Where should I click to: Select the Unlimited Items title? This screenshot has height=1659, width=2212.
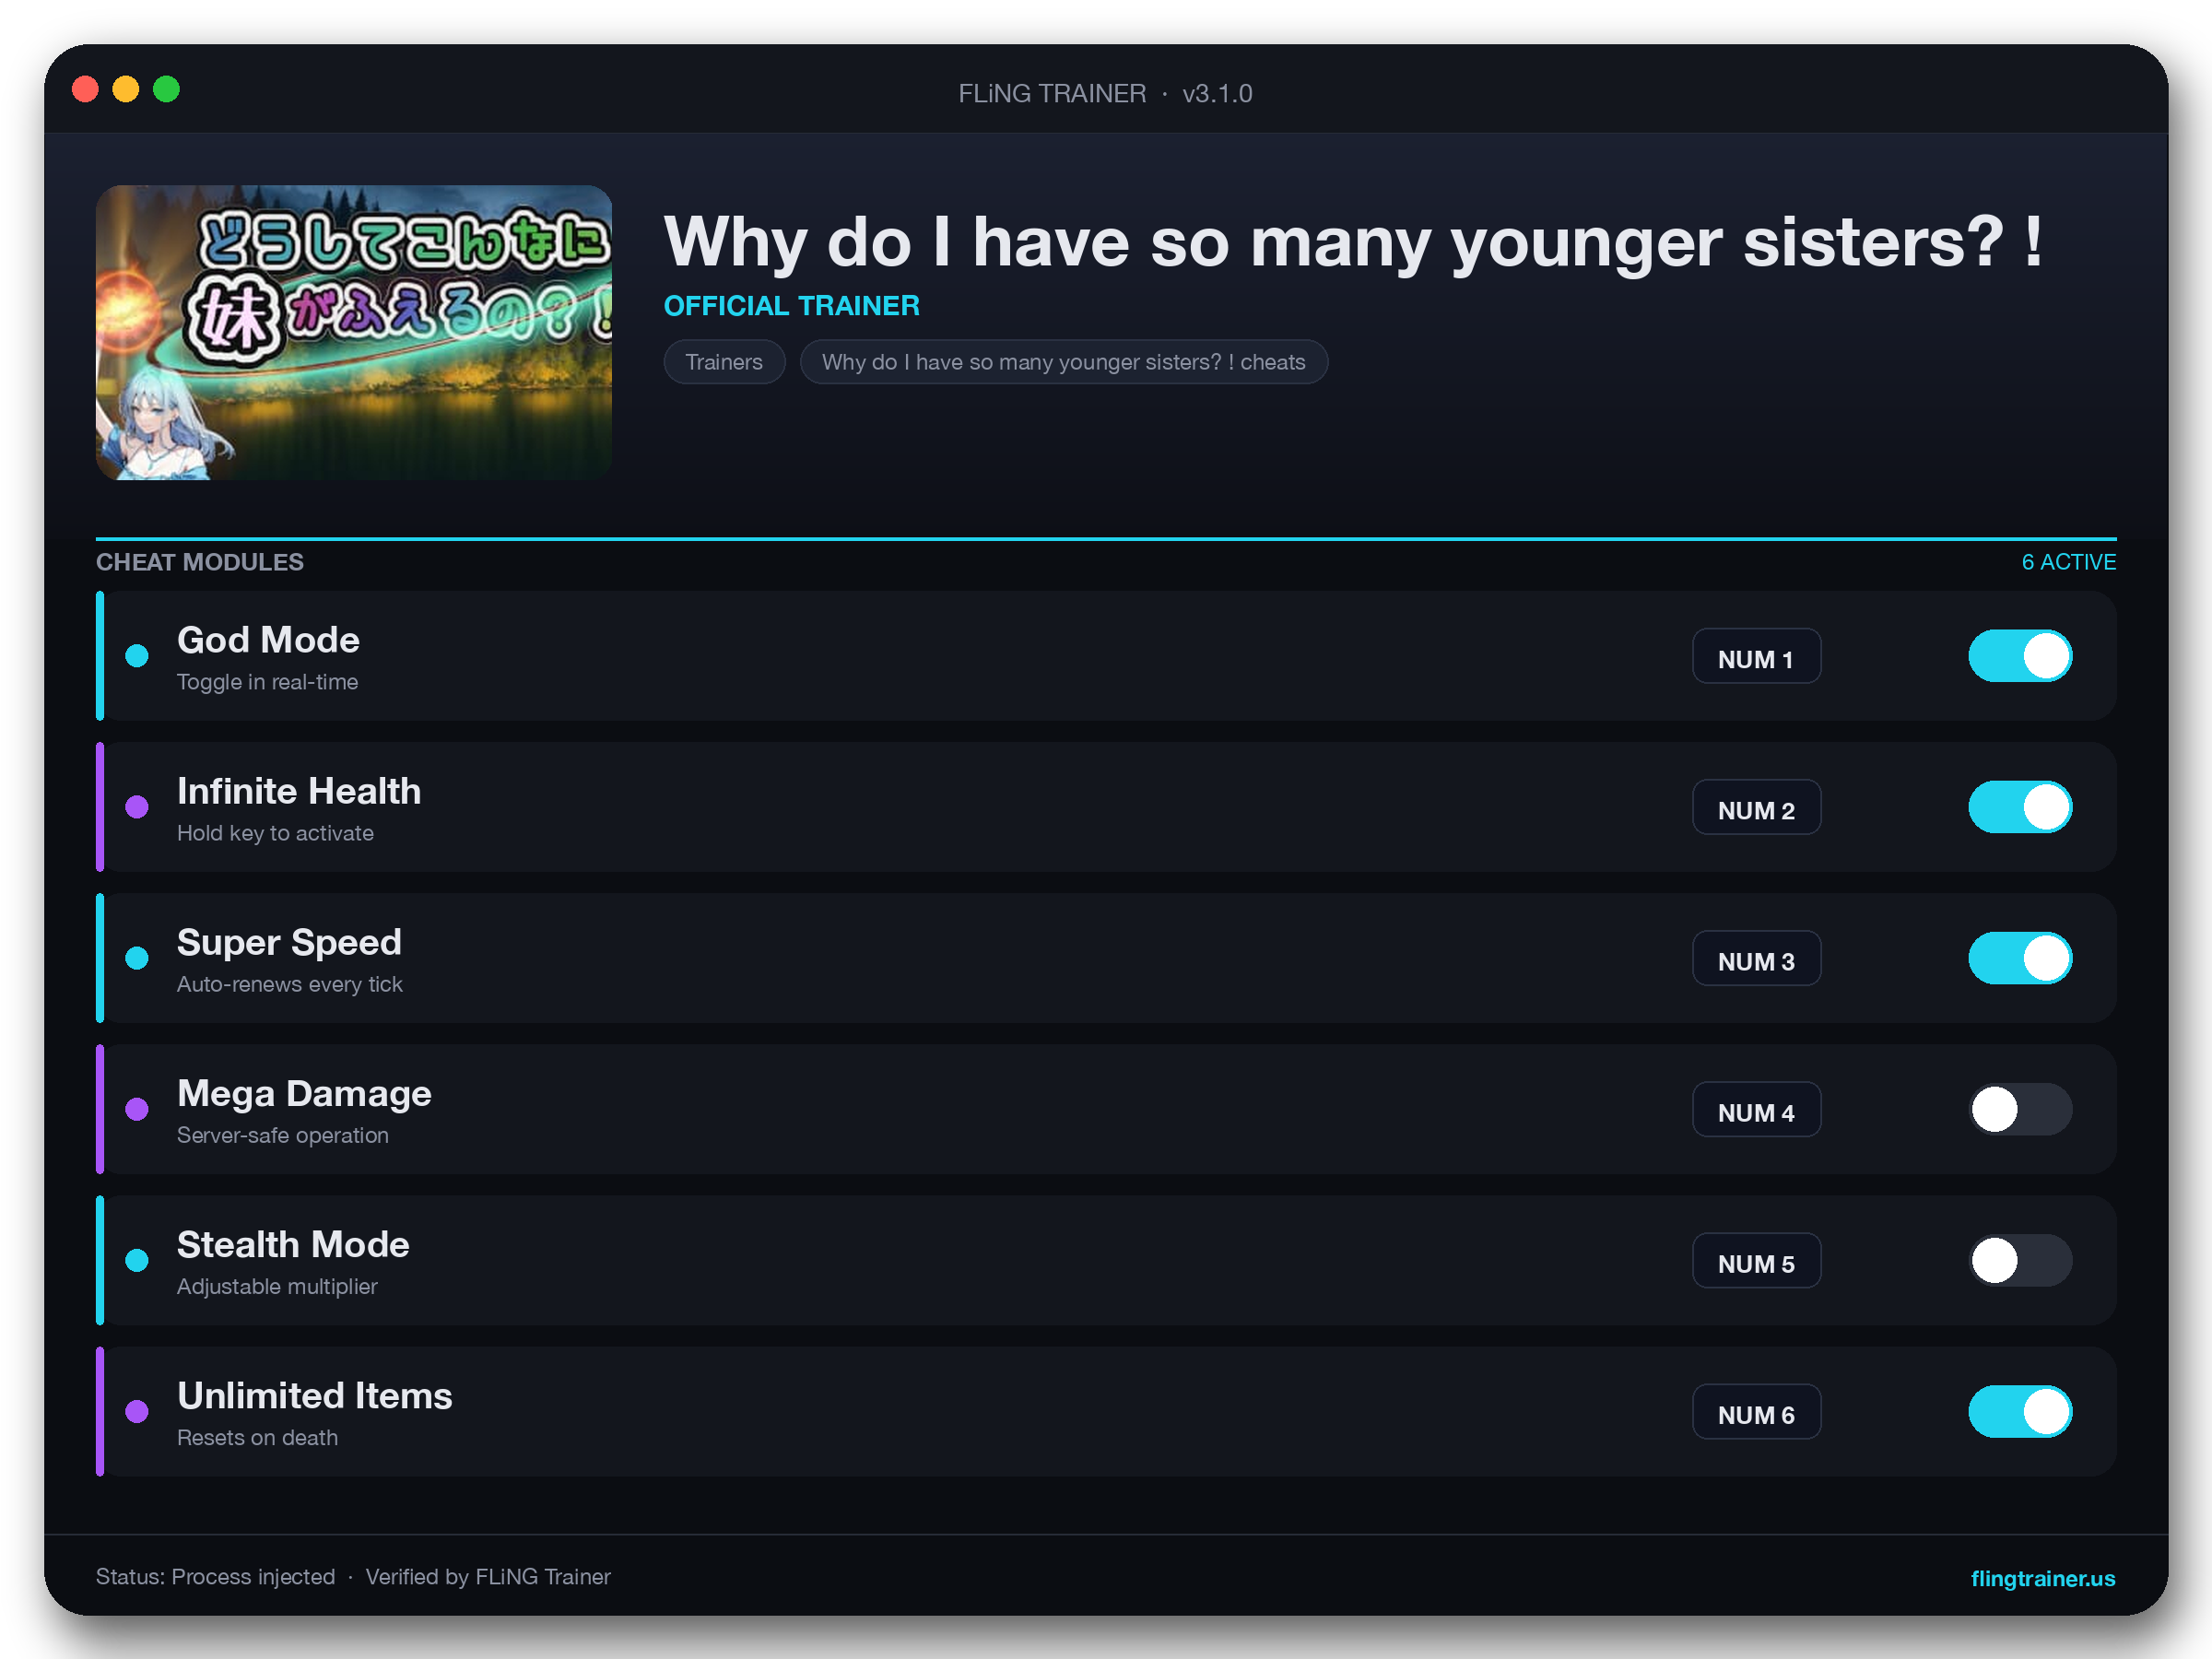tap(314, 1395)
